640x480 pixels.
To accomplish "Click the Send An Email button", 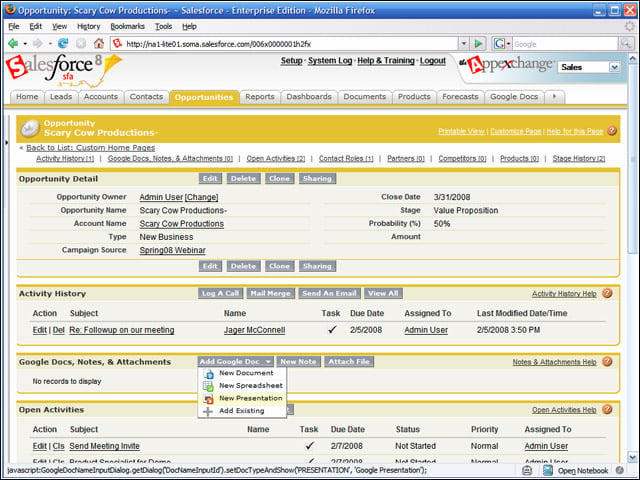I will click(329, 293).
